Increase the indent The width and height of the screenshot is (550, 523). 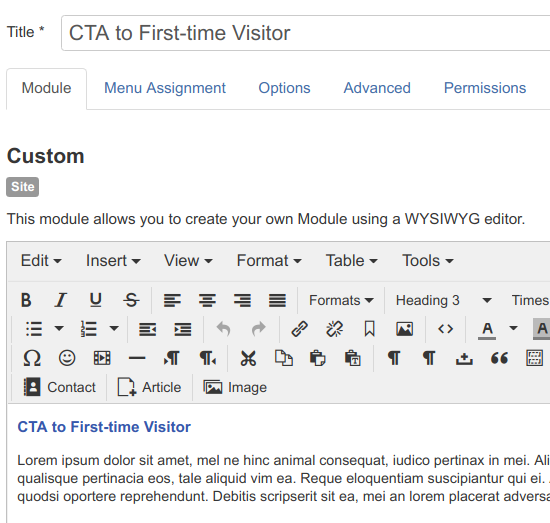pyautogui.click(x=183, y=329)
